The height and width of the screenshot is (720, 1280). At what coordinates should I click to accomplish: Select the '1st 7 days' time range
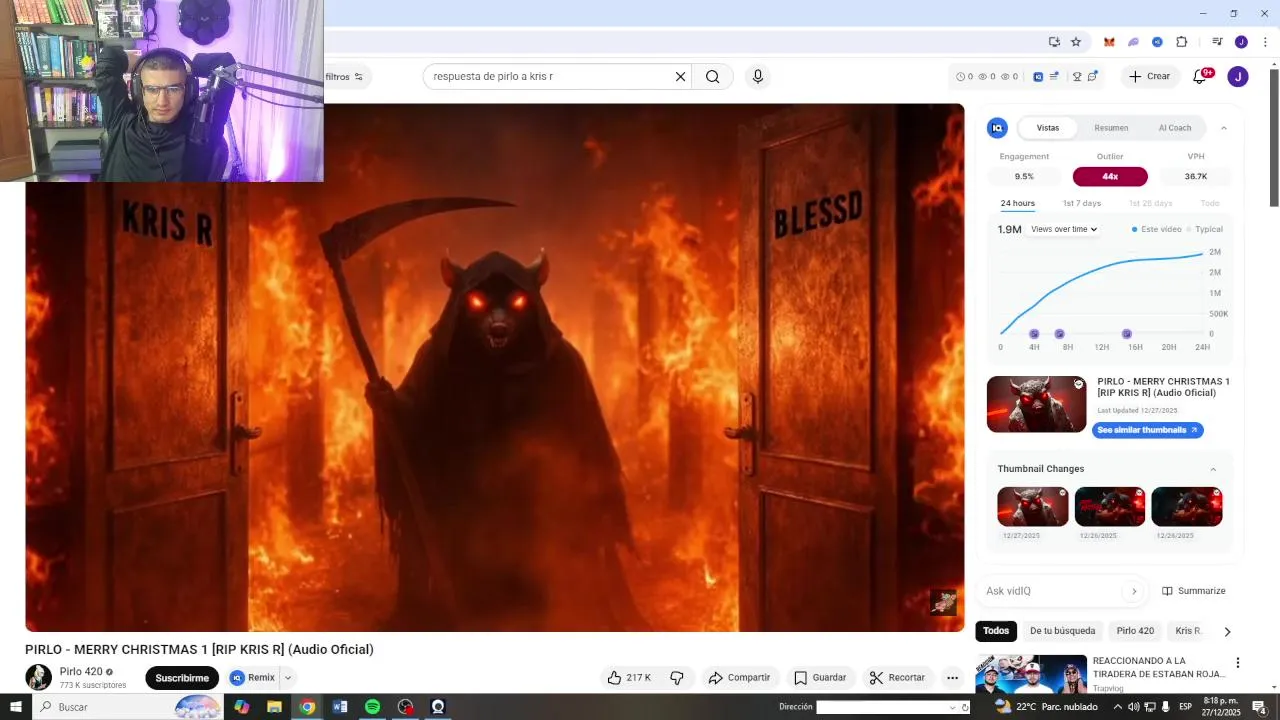pos(1081,204)
